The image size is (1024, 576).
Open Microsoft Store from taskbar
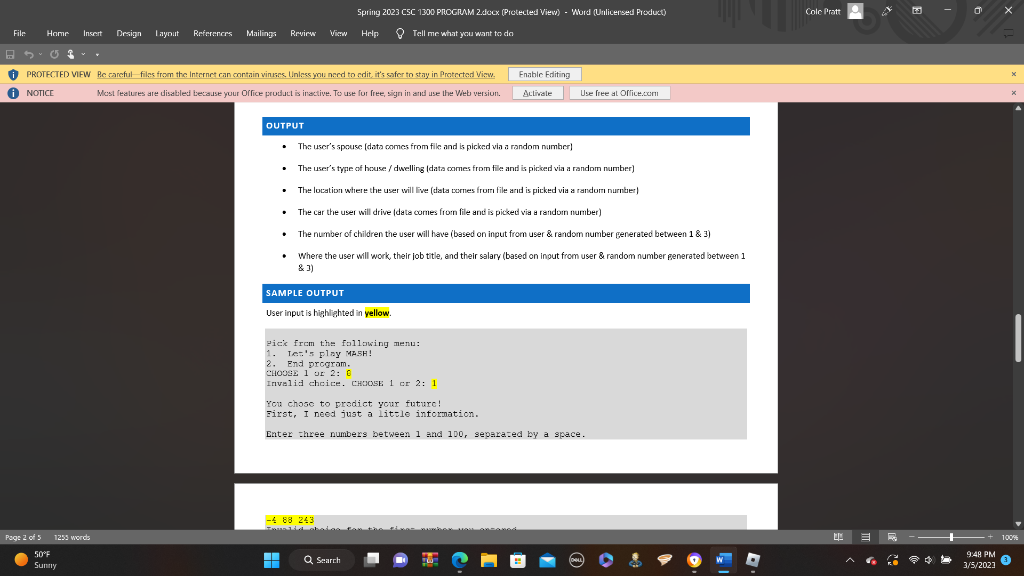[518, 560]
